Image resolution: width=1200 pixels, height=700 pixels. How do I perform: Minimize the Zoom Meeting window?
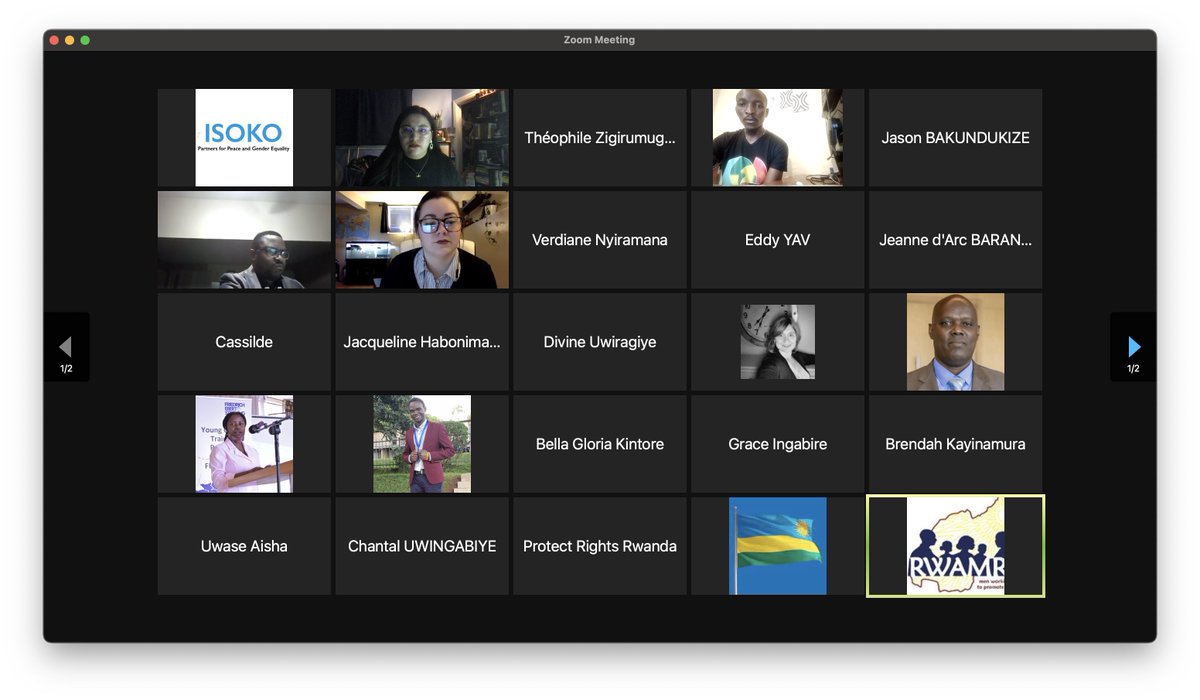[x=69, y=40]
